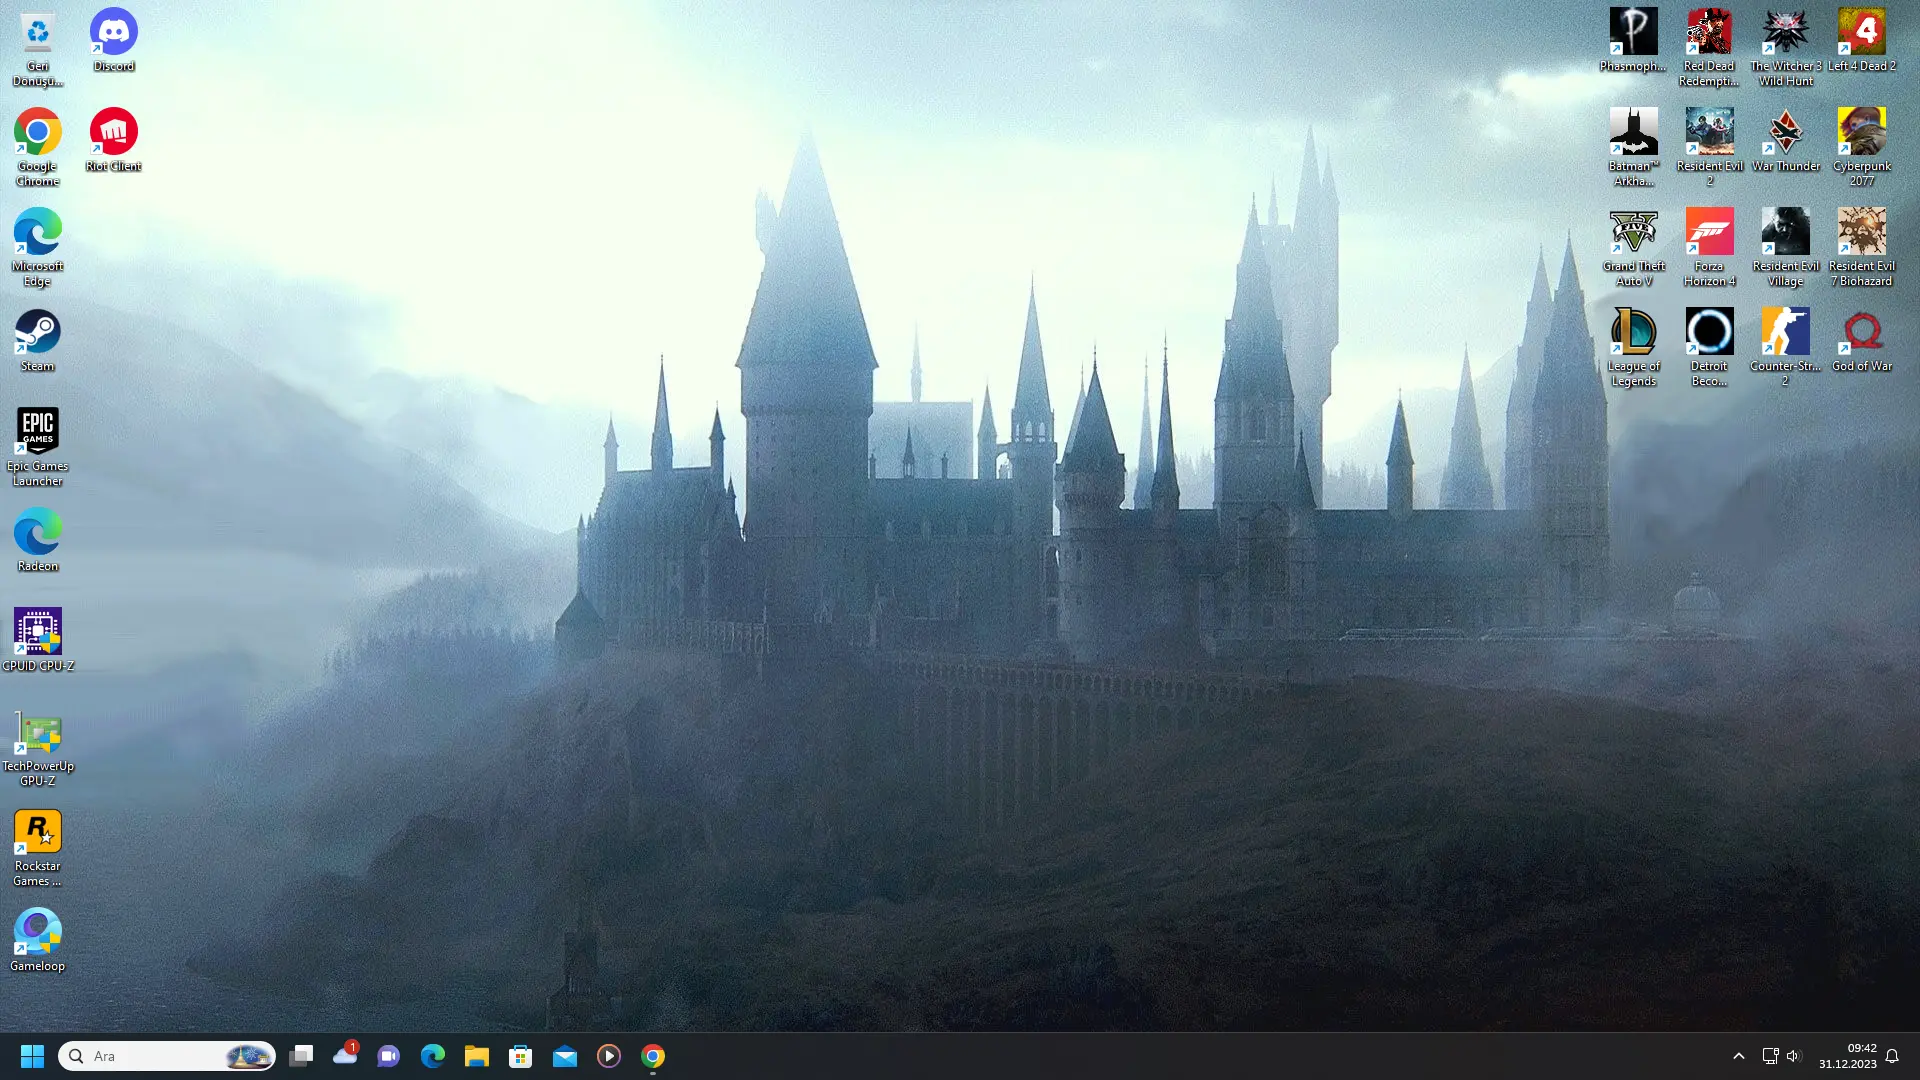Open the Recycle Bin (Geri Dönüşüm) icon

(x=37, y=47)
